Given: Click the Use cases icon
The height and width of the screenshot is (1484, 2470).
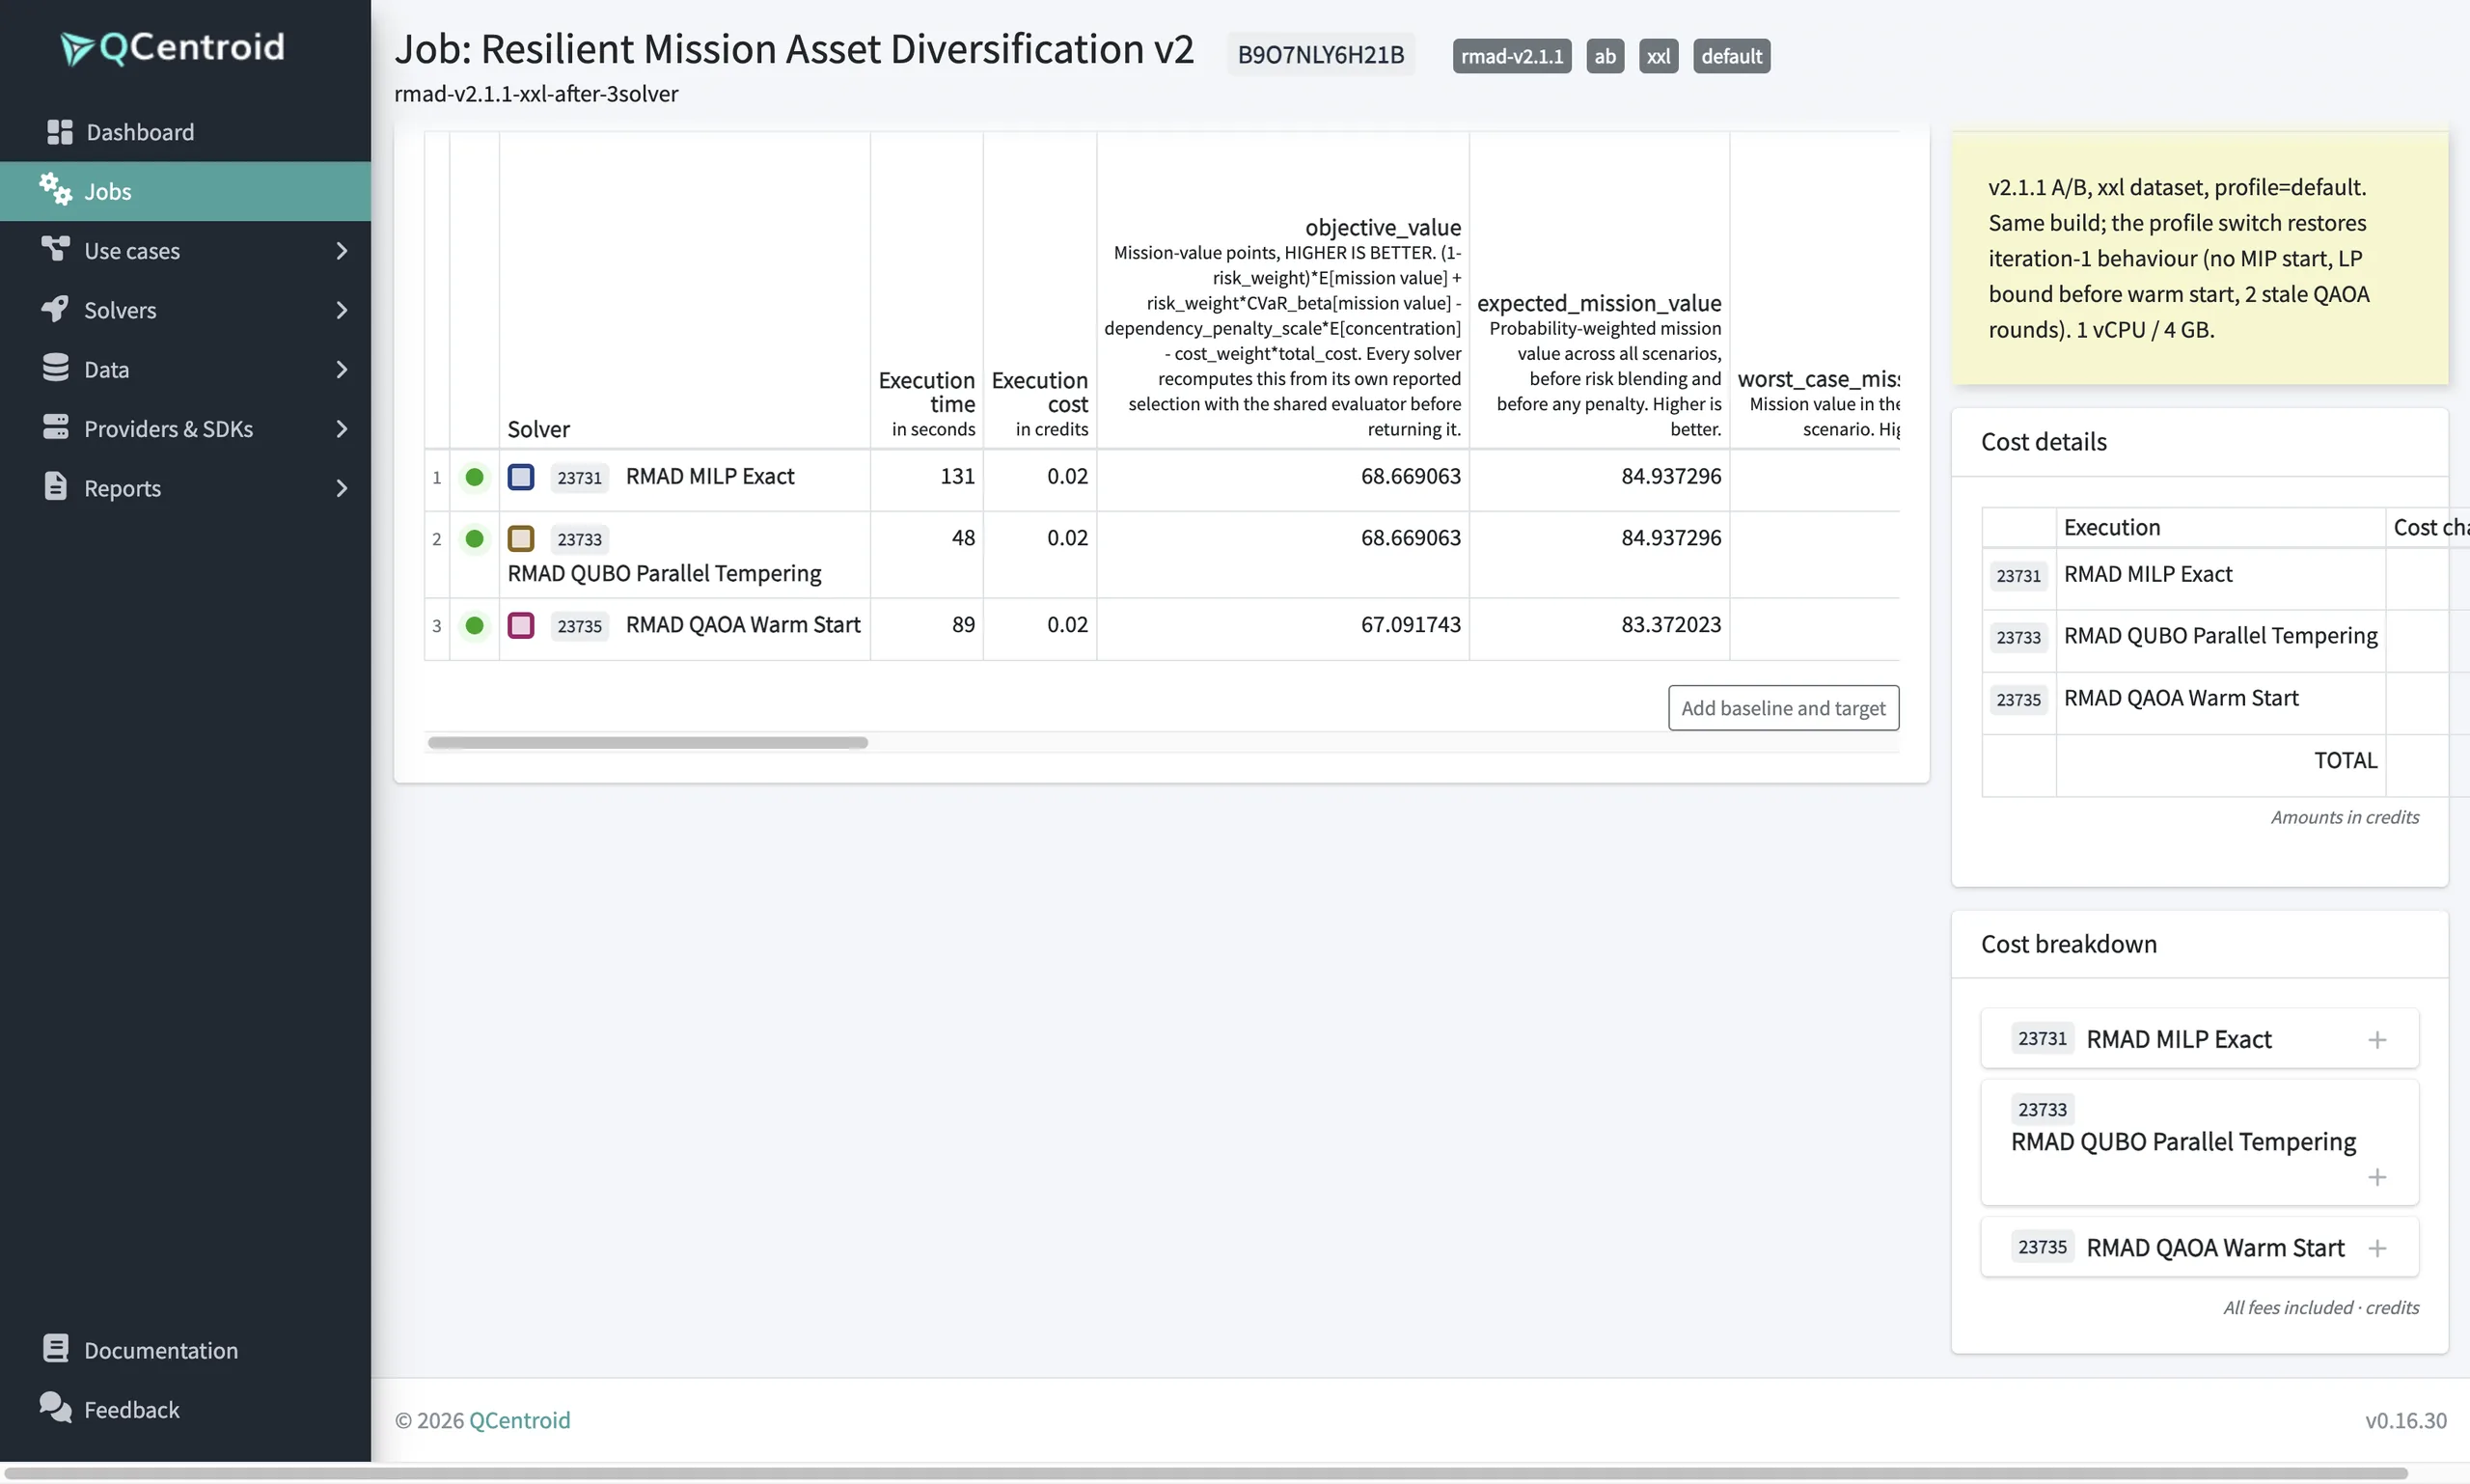Looking at the screenshot, I should pos(56,249).
